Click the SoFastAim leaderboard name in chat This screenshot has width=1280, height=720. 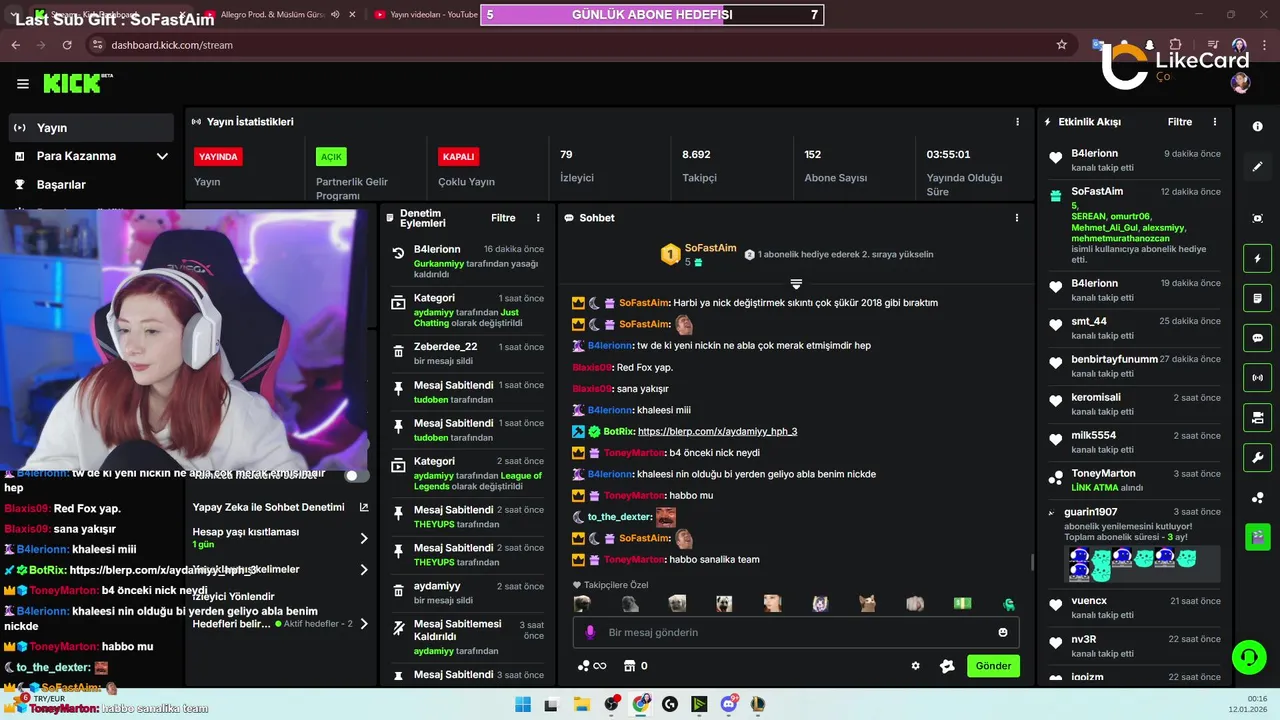point(710,248)
